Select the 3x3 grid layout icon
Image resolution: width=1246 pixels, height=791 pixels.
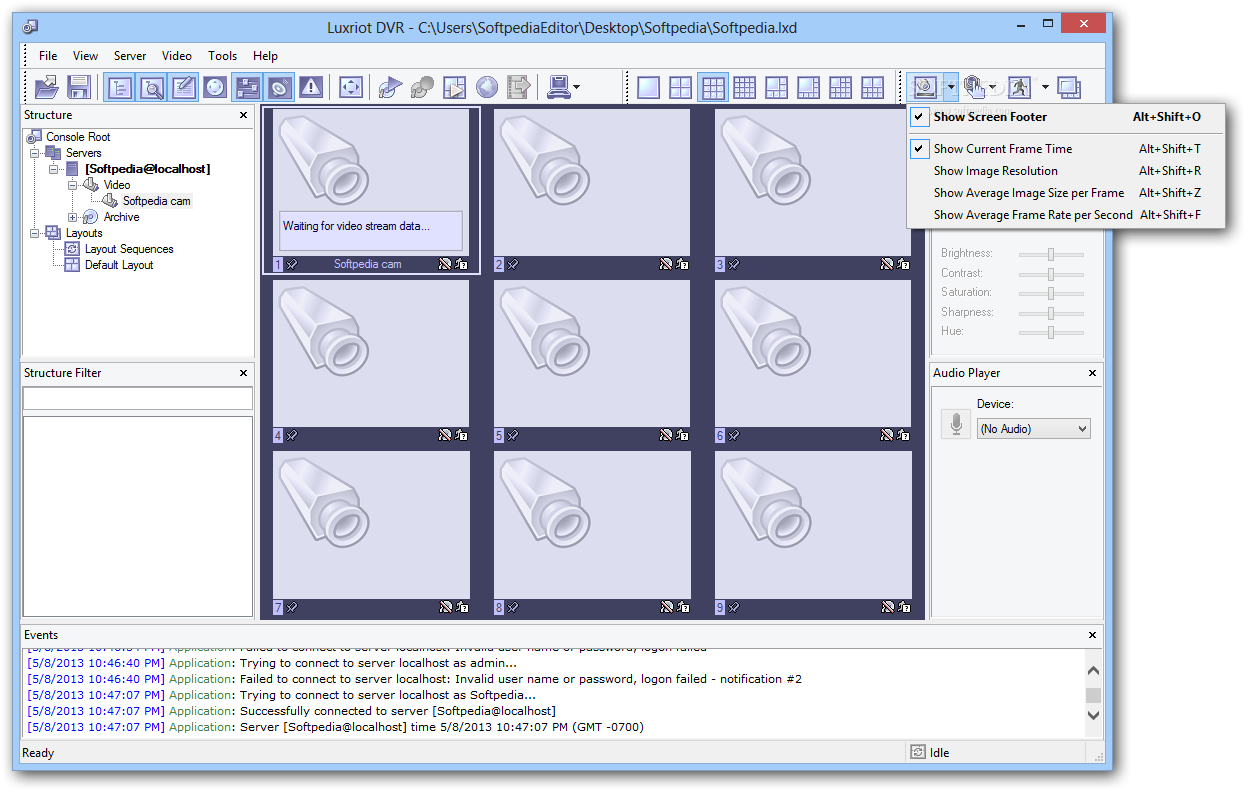[713, 87]
